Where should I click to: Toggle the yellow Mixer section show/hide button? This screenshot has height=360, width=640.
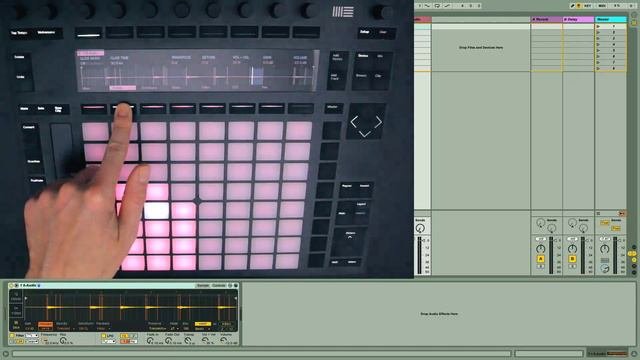point(634,260)
